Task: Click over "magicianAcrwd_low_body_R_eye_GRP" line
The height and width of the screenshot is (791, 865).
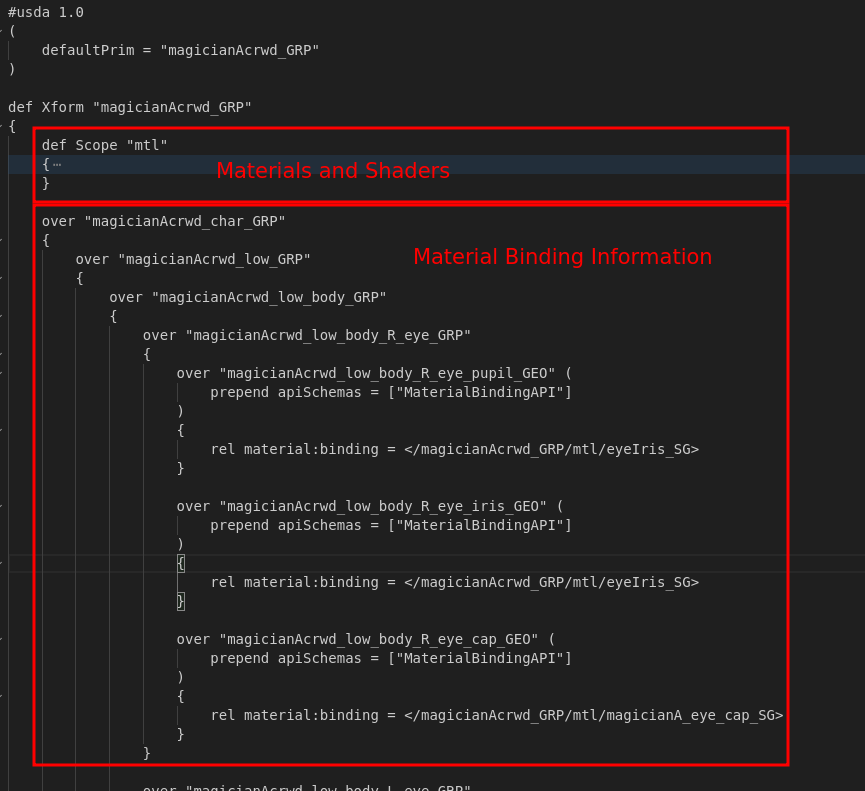Action: (x=307, y=335)
